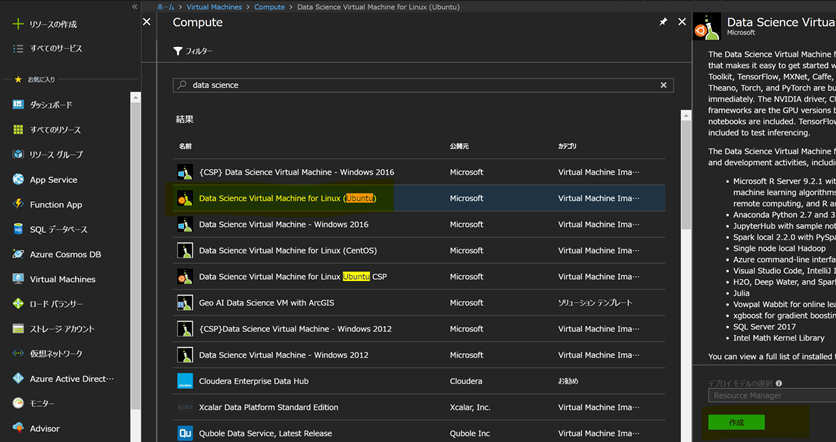
Task: Open Load balancer sidebar icon
Action: tap(18, 304)
